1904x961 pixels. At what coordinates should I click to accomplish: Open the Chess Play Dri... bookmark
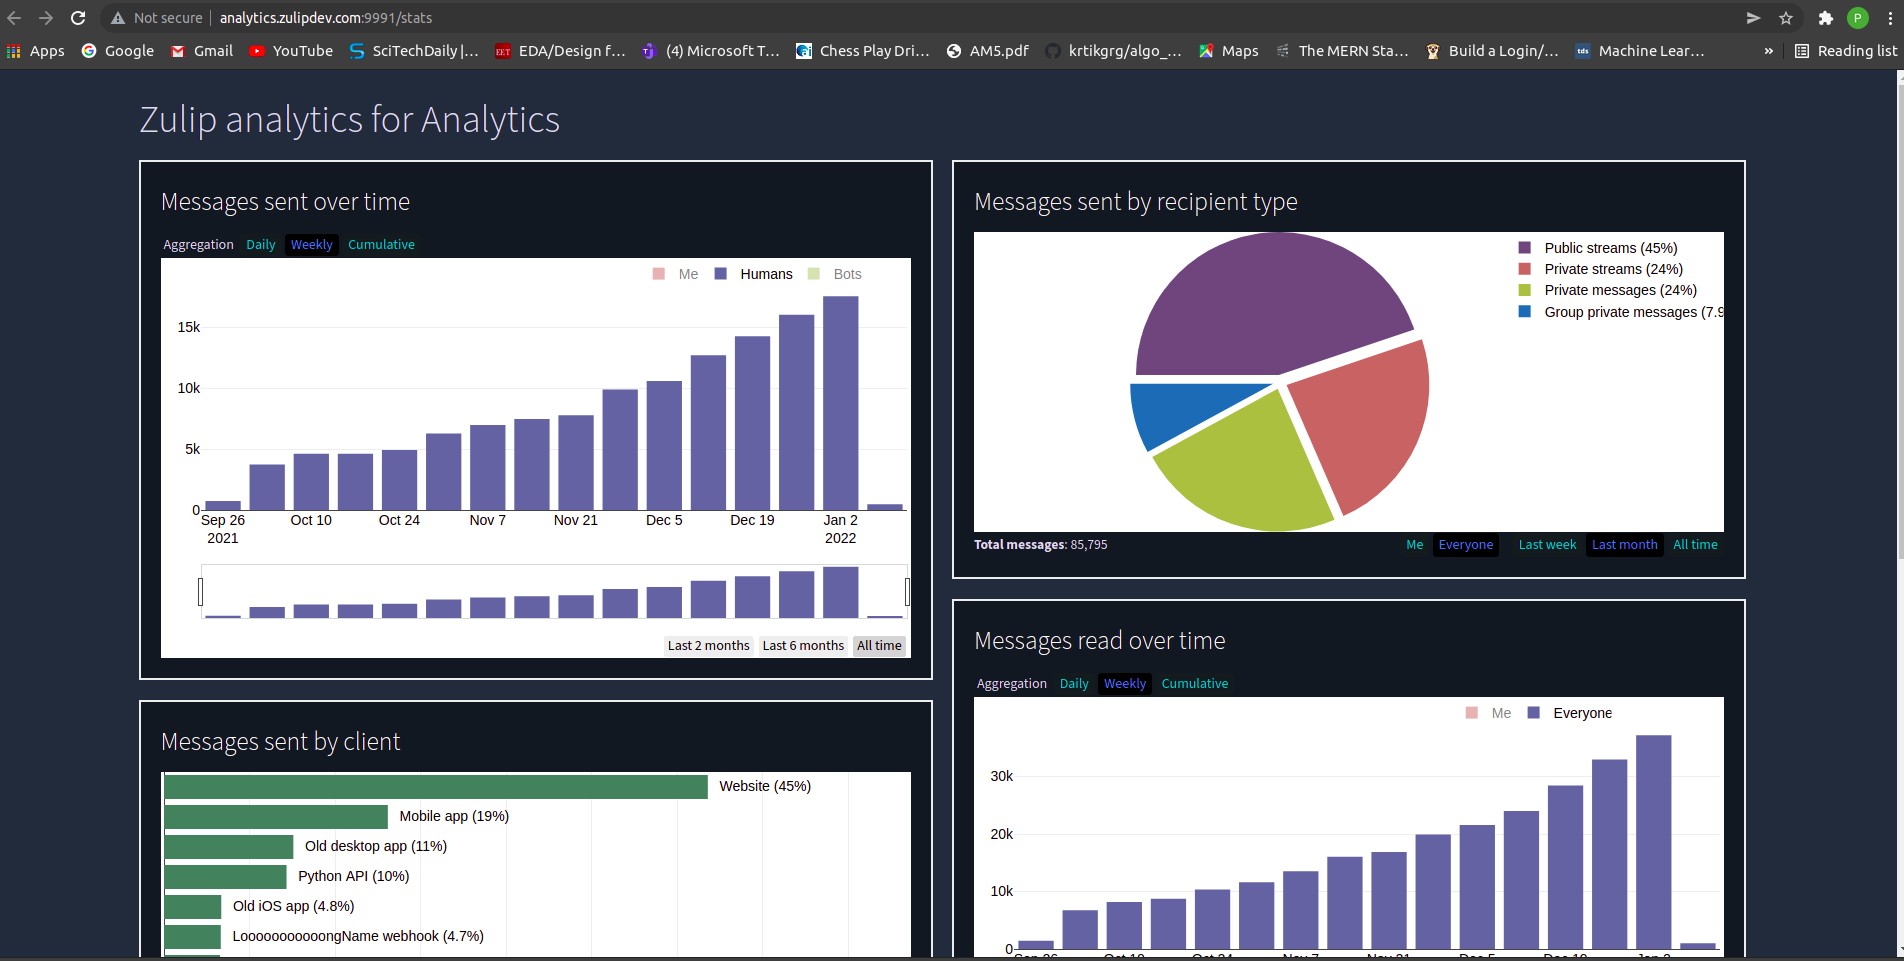[x=861, y=51]
